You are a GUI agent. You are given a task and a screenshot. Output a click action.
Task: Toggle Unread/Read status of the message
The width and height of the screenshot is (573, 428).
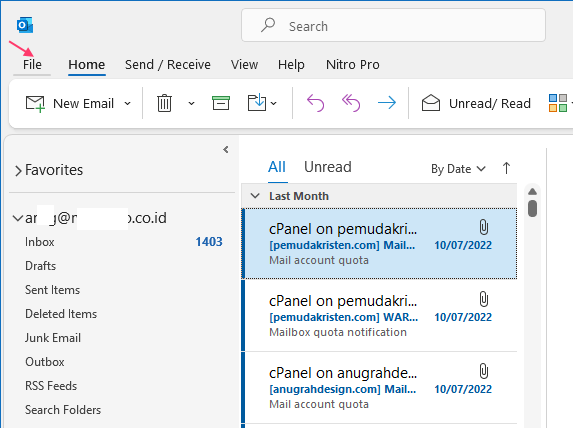(476, 103)
